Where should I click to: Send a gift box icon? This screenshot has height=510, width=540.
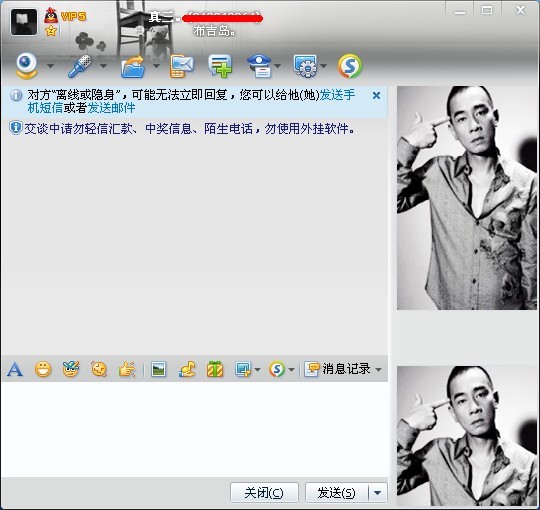click(x=215, y=370)
